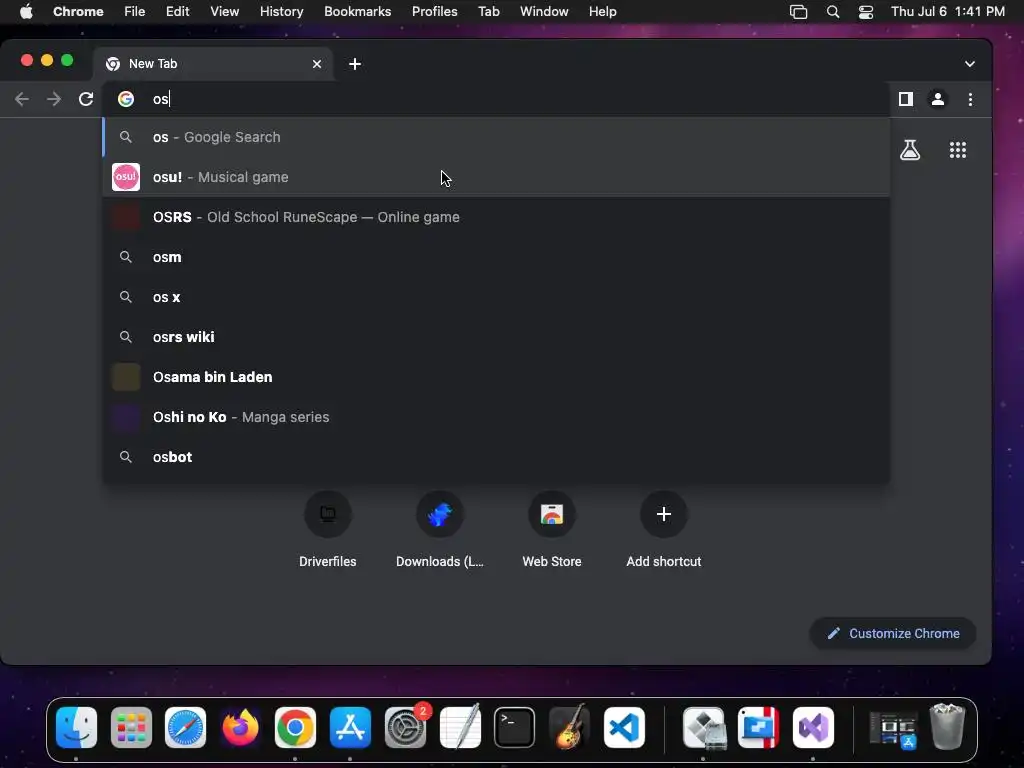Reload the page
1024x768 pixels.
[x=86, y=99]
